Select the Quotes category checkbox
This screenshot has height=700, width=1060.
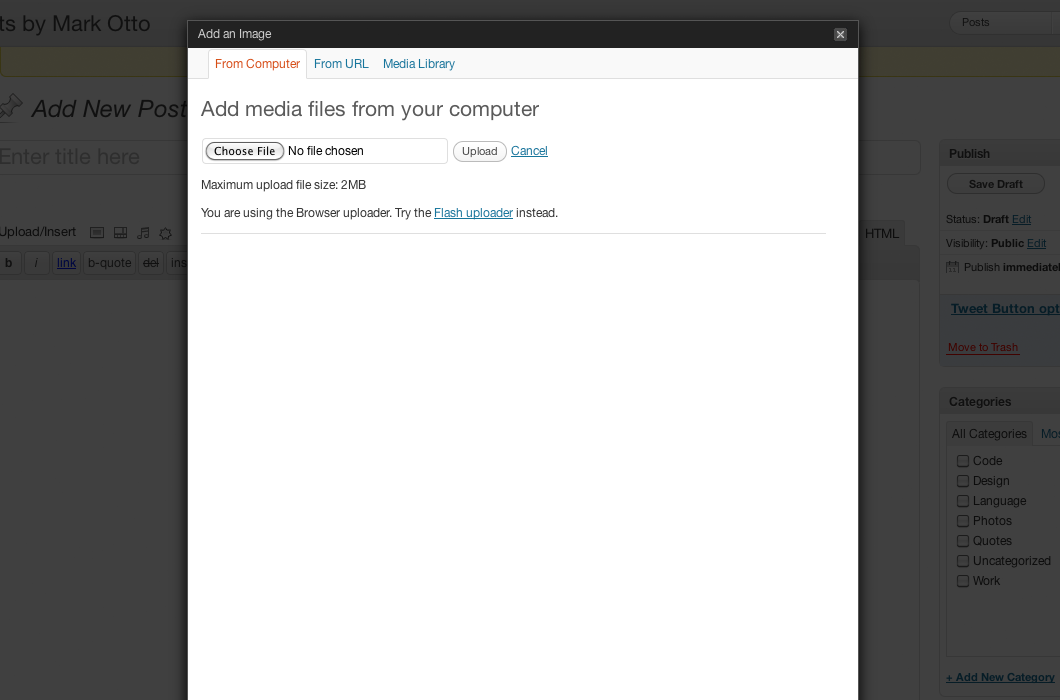click(963, 541)
